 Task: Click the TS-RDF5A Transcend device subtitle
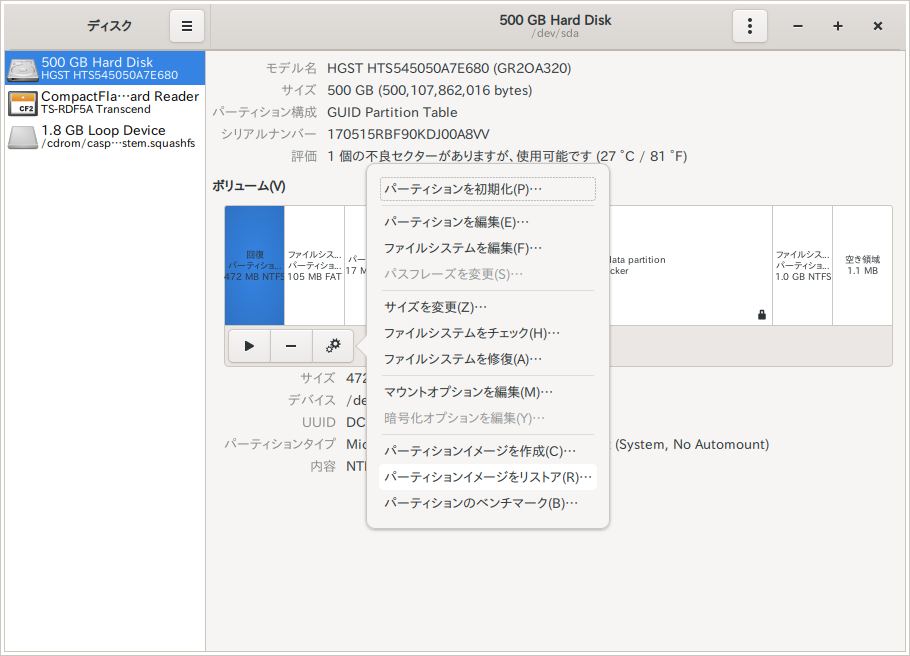click(96, 109)
